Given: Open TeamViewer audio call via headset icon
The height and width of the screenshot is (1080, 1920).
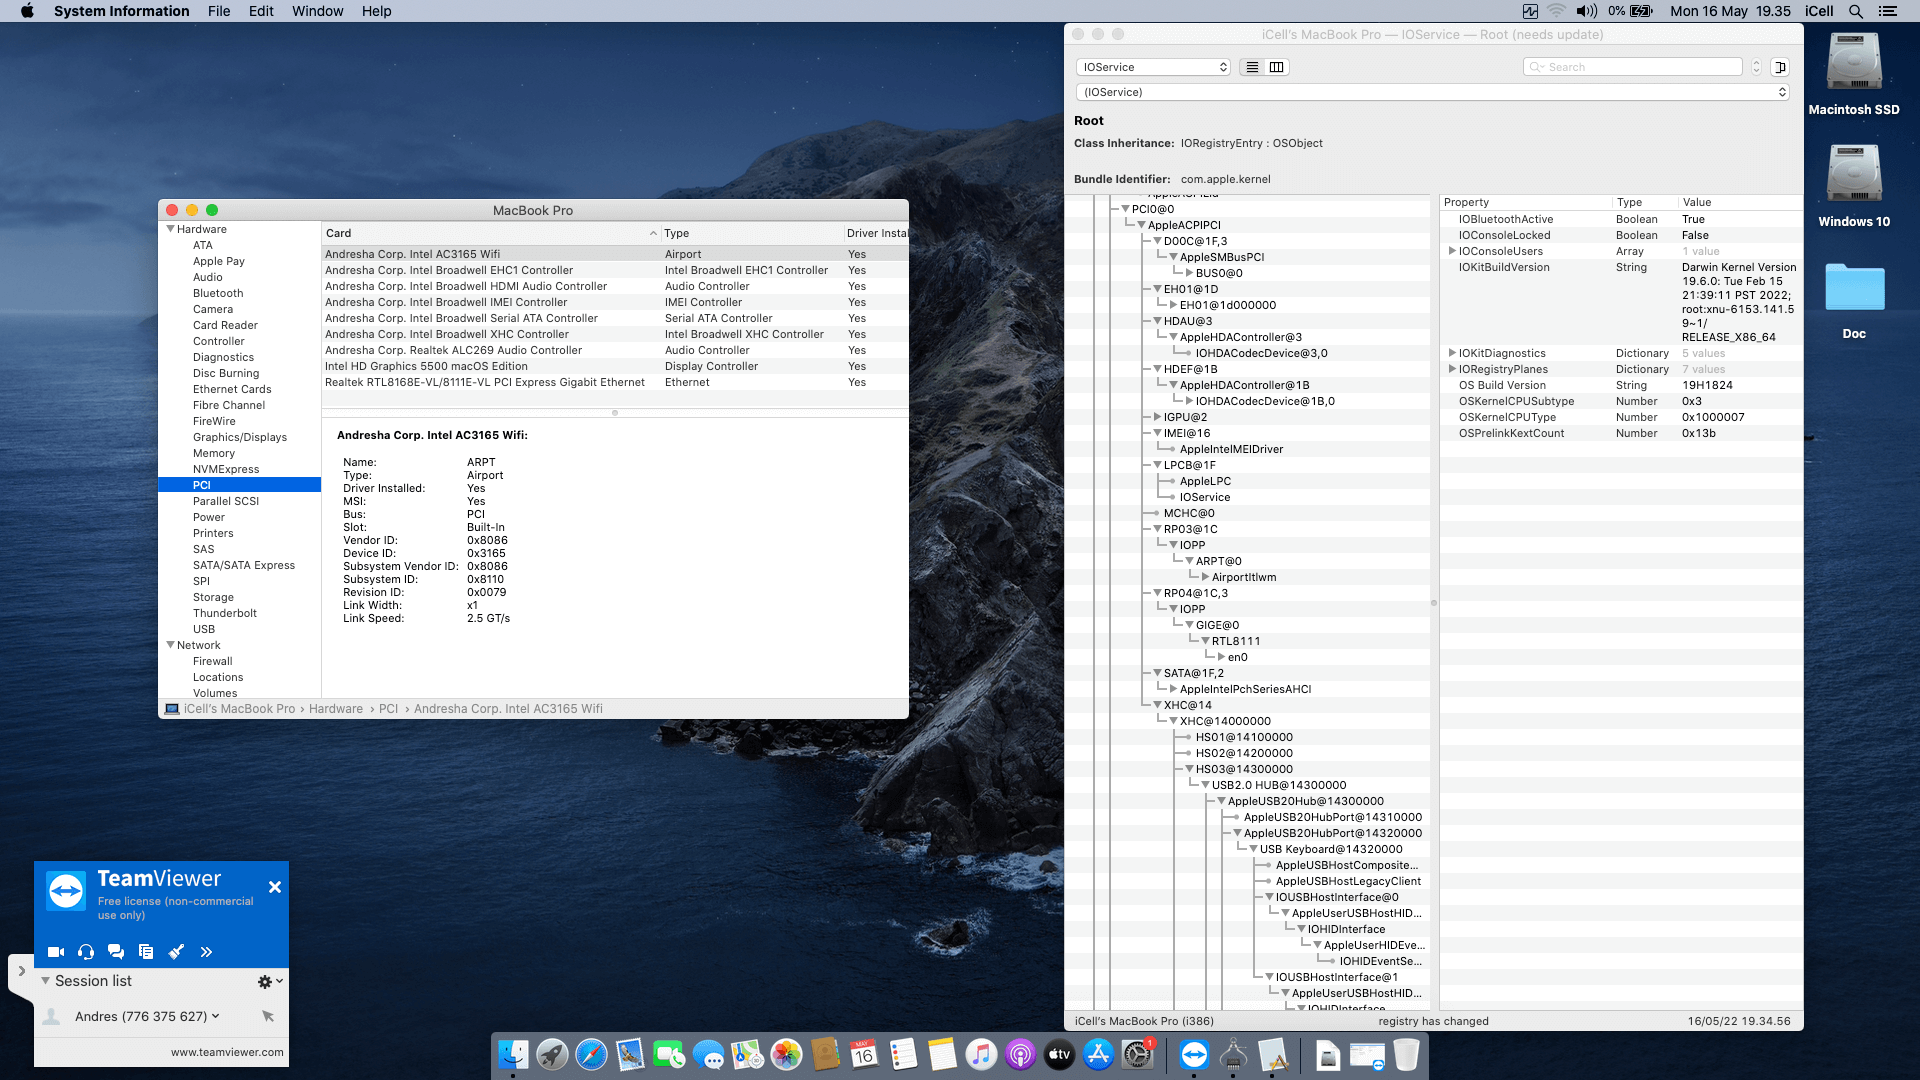Looking at the screenshot, I should coord(85,951).
